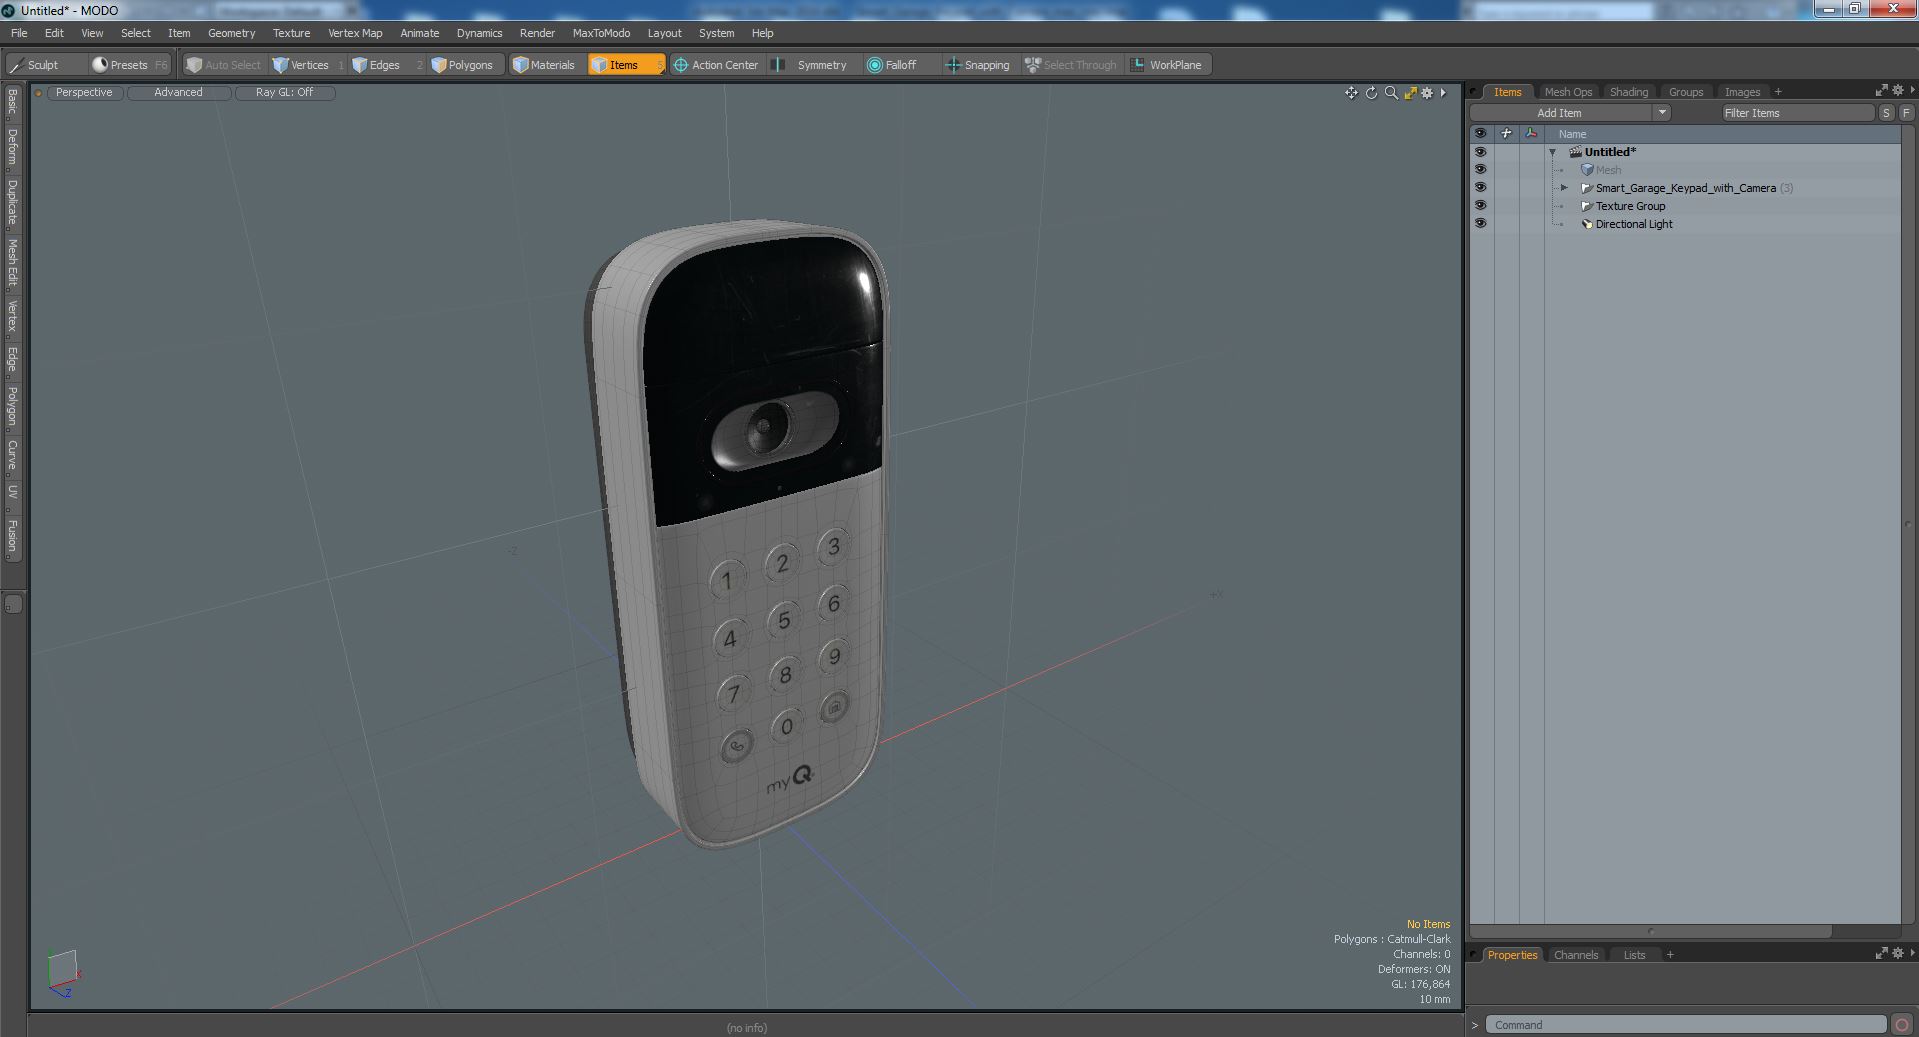Hide Smart_Garage_Keypad_with_Camera group

coord(1480,188)
